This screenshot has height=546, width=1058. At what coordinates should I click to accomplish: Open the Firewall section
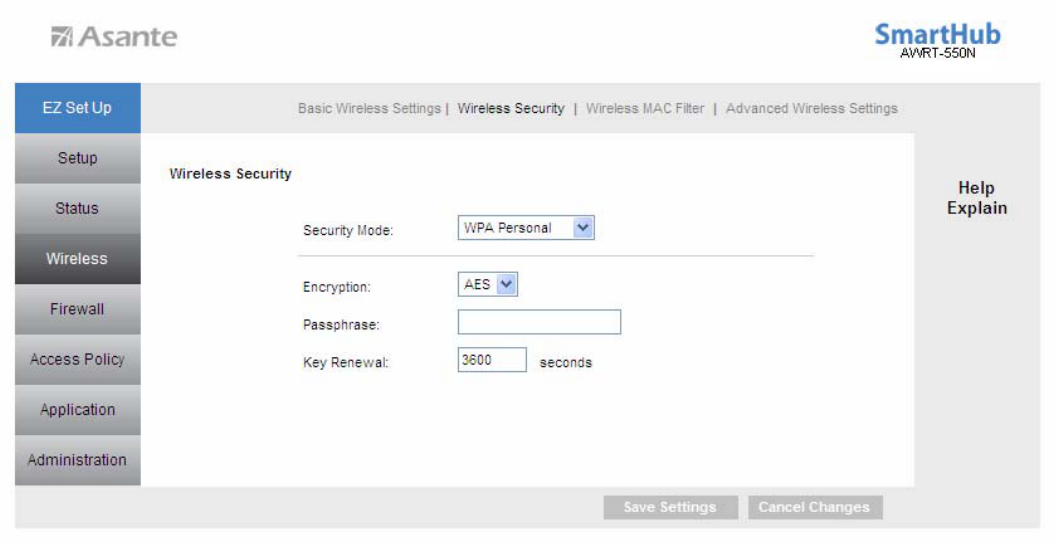77,309
